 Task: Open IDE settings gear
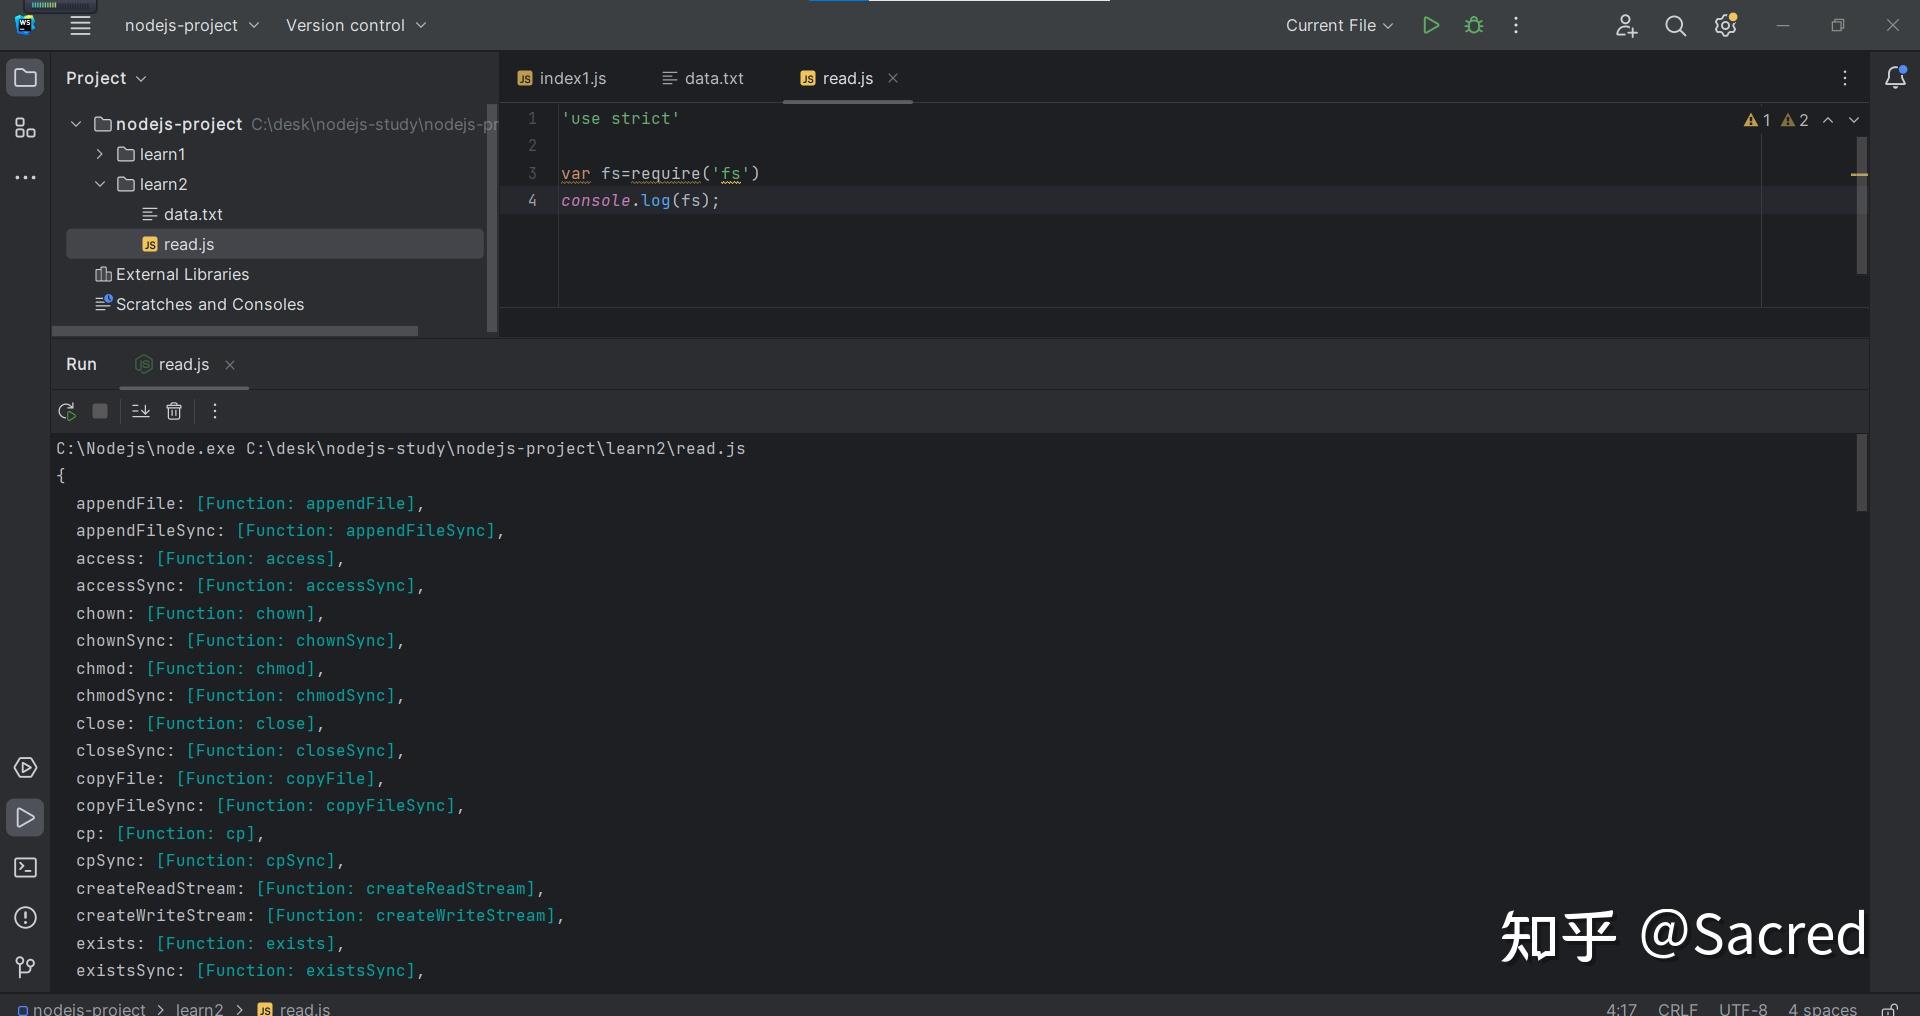(1726, 26)
